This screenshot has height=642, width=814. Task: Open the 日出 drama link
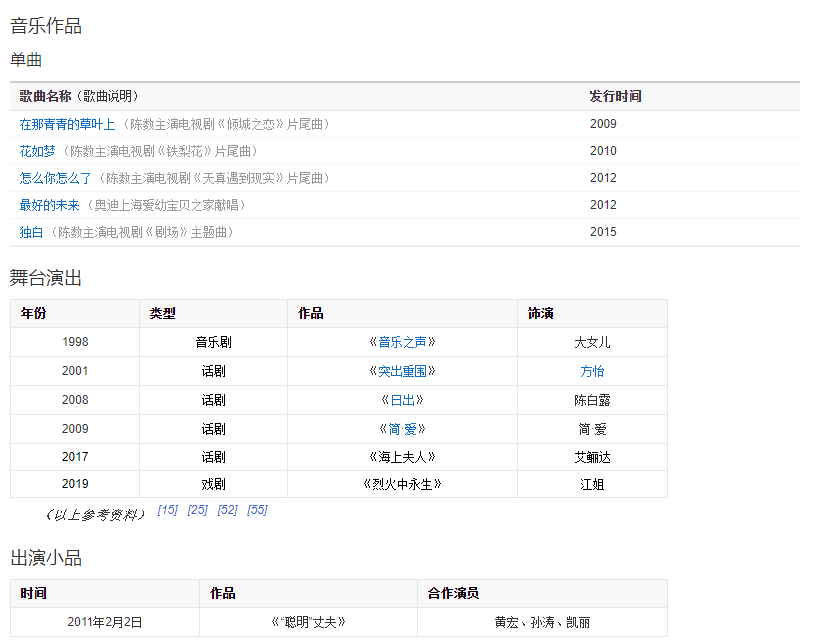(402, 400)
